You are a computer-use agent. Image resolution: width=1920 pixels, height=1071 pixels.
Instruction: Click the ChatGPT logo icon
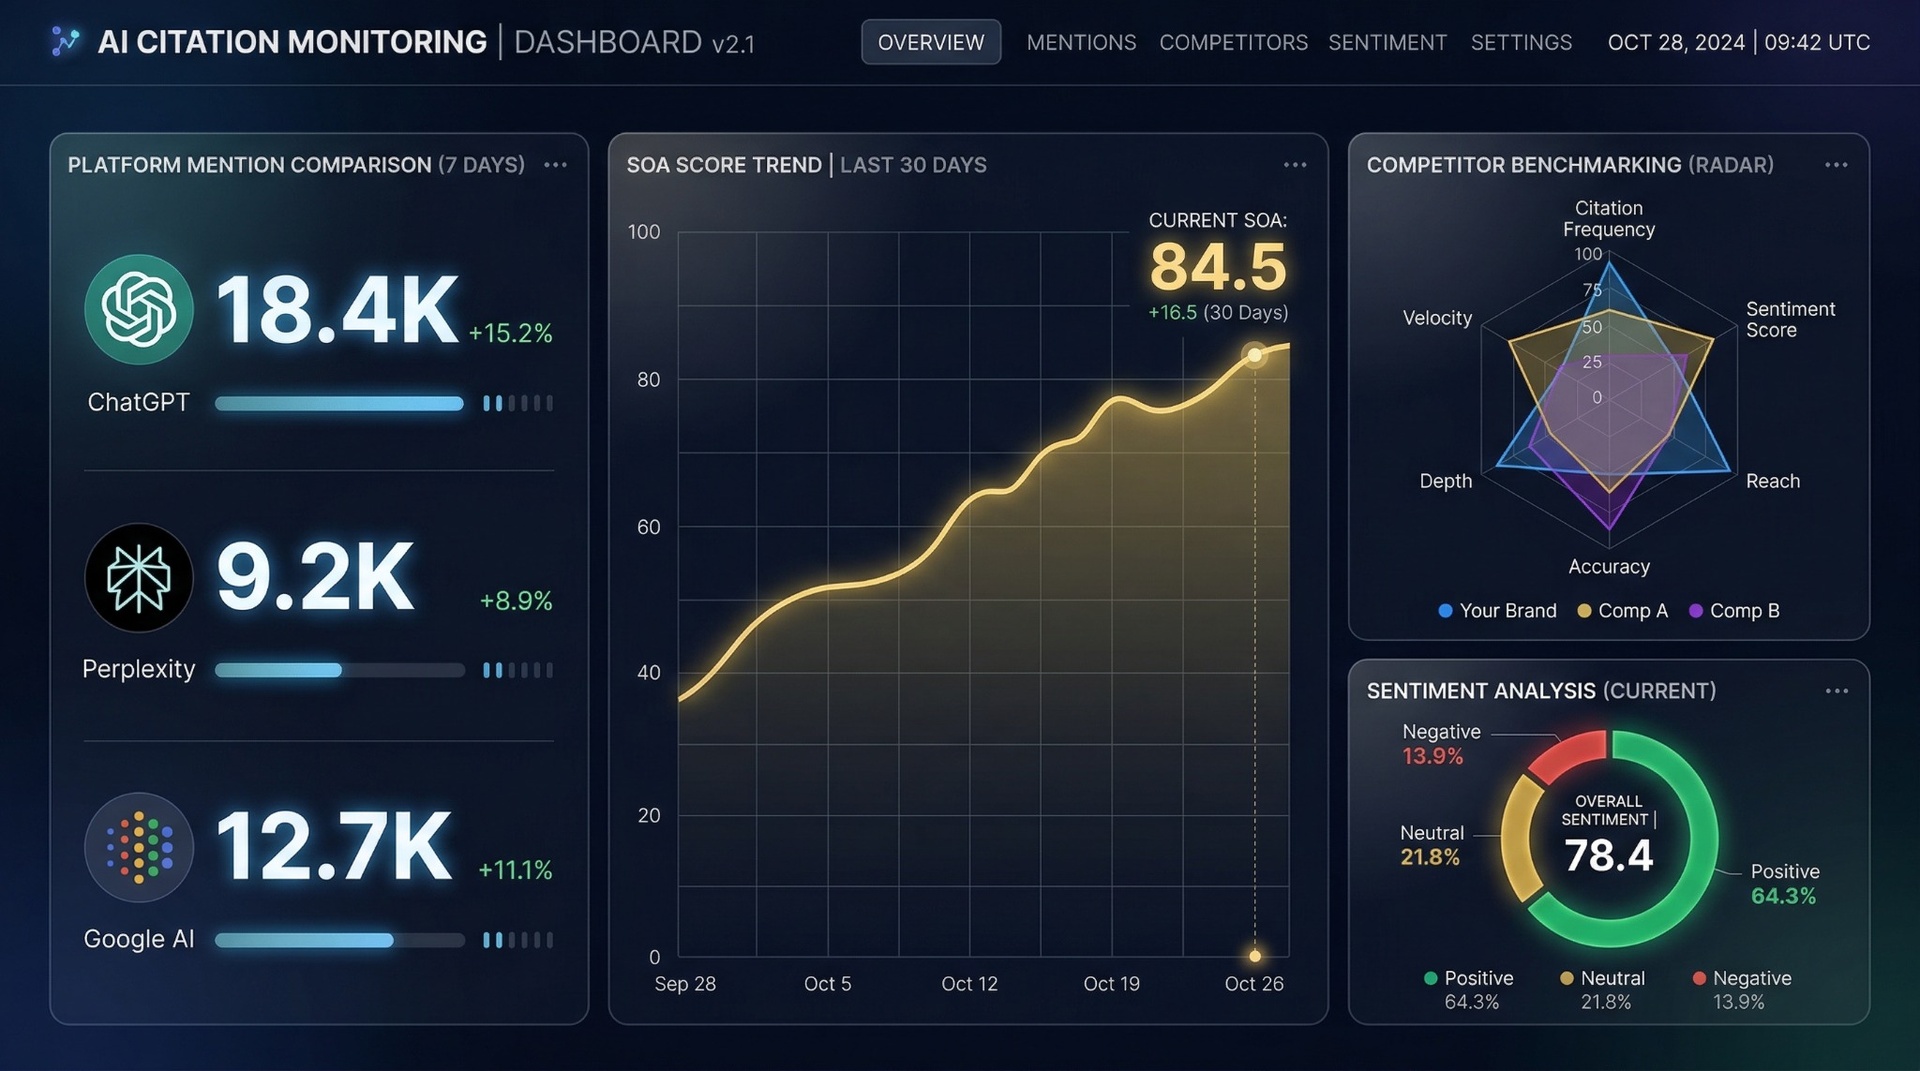coord(139,309)
